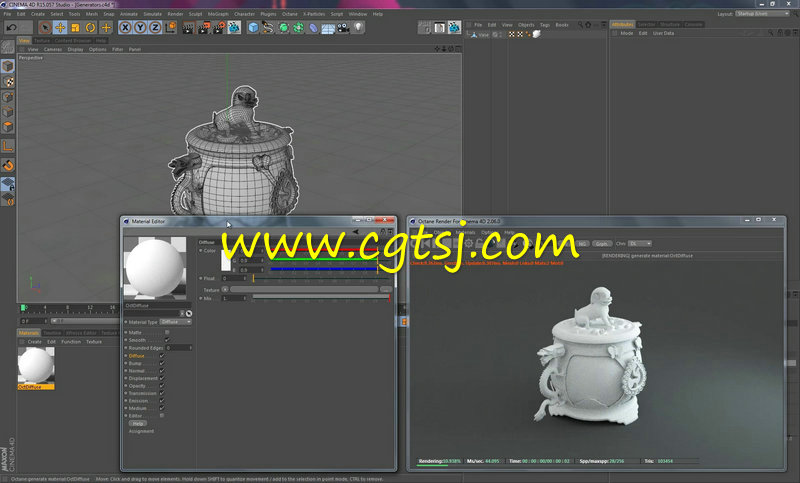
Task: Open the Chn dropdown in Octane window
Action: coord(640,244)
